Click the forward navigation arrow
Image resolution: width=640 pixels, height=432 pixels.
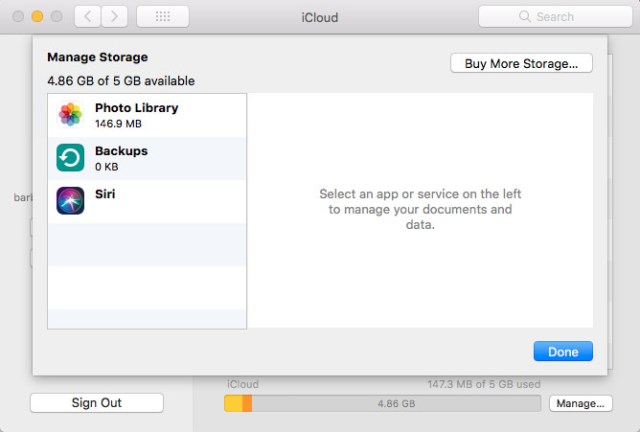click(114, 17)
